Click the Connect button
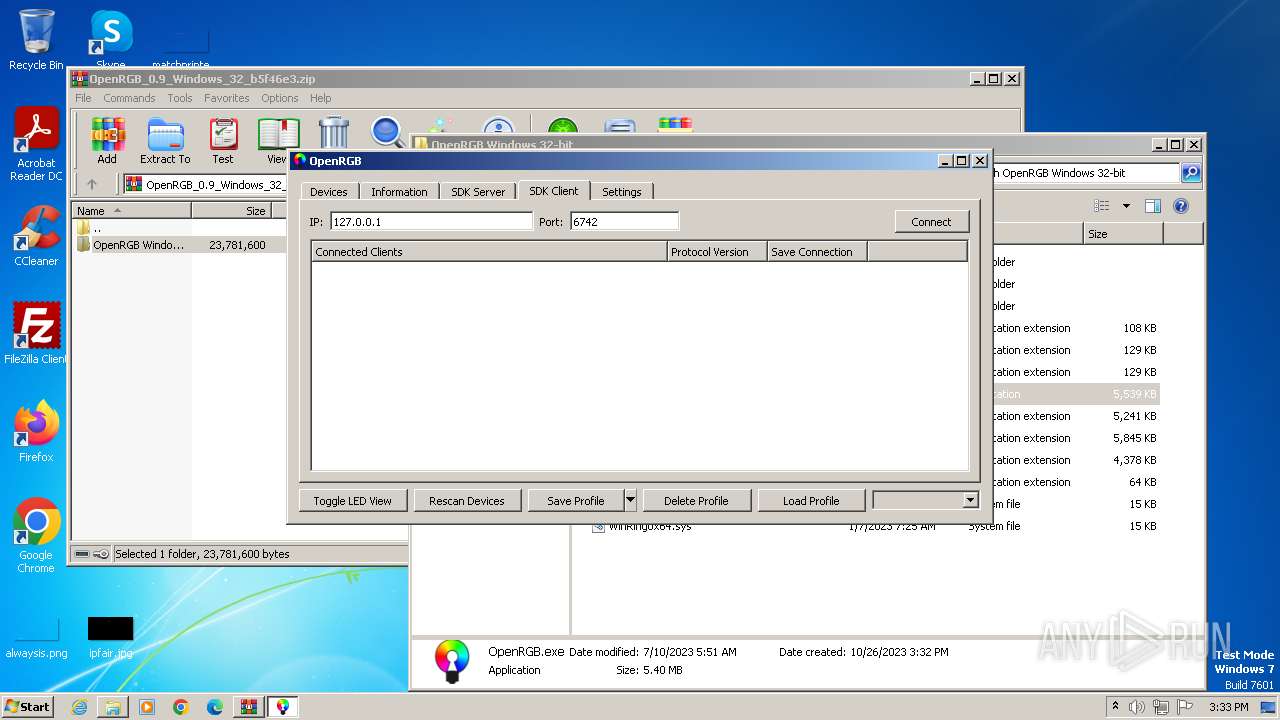This screenshot has height=720, width=1280. click(x=931, y=222)
